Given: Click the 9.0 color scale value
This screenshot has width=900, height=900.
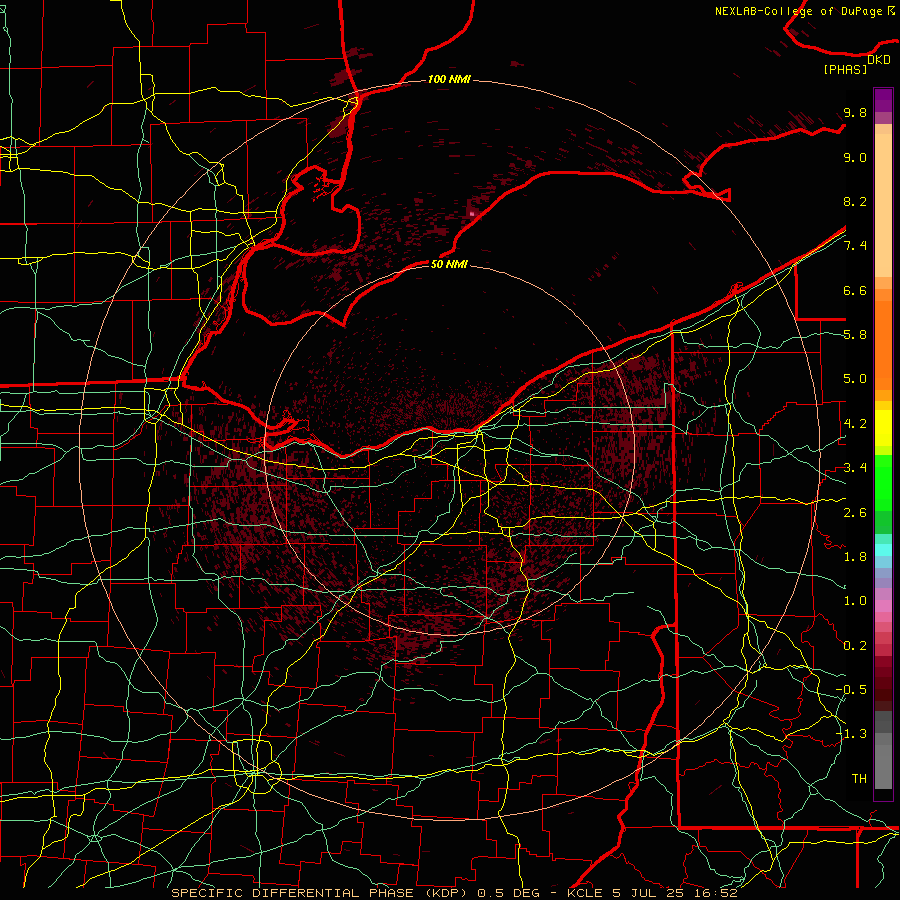Looking at the screenshot, I should point(855,157).
